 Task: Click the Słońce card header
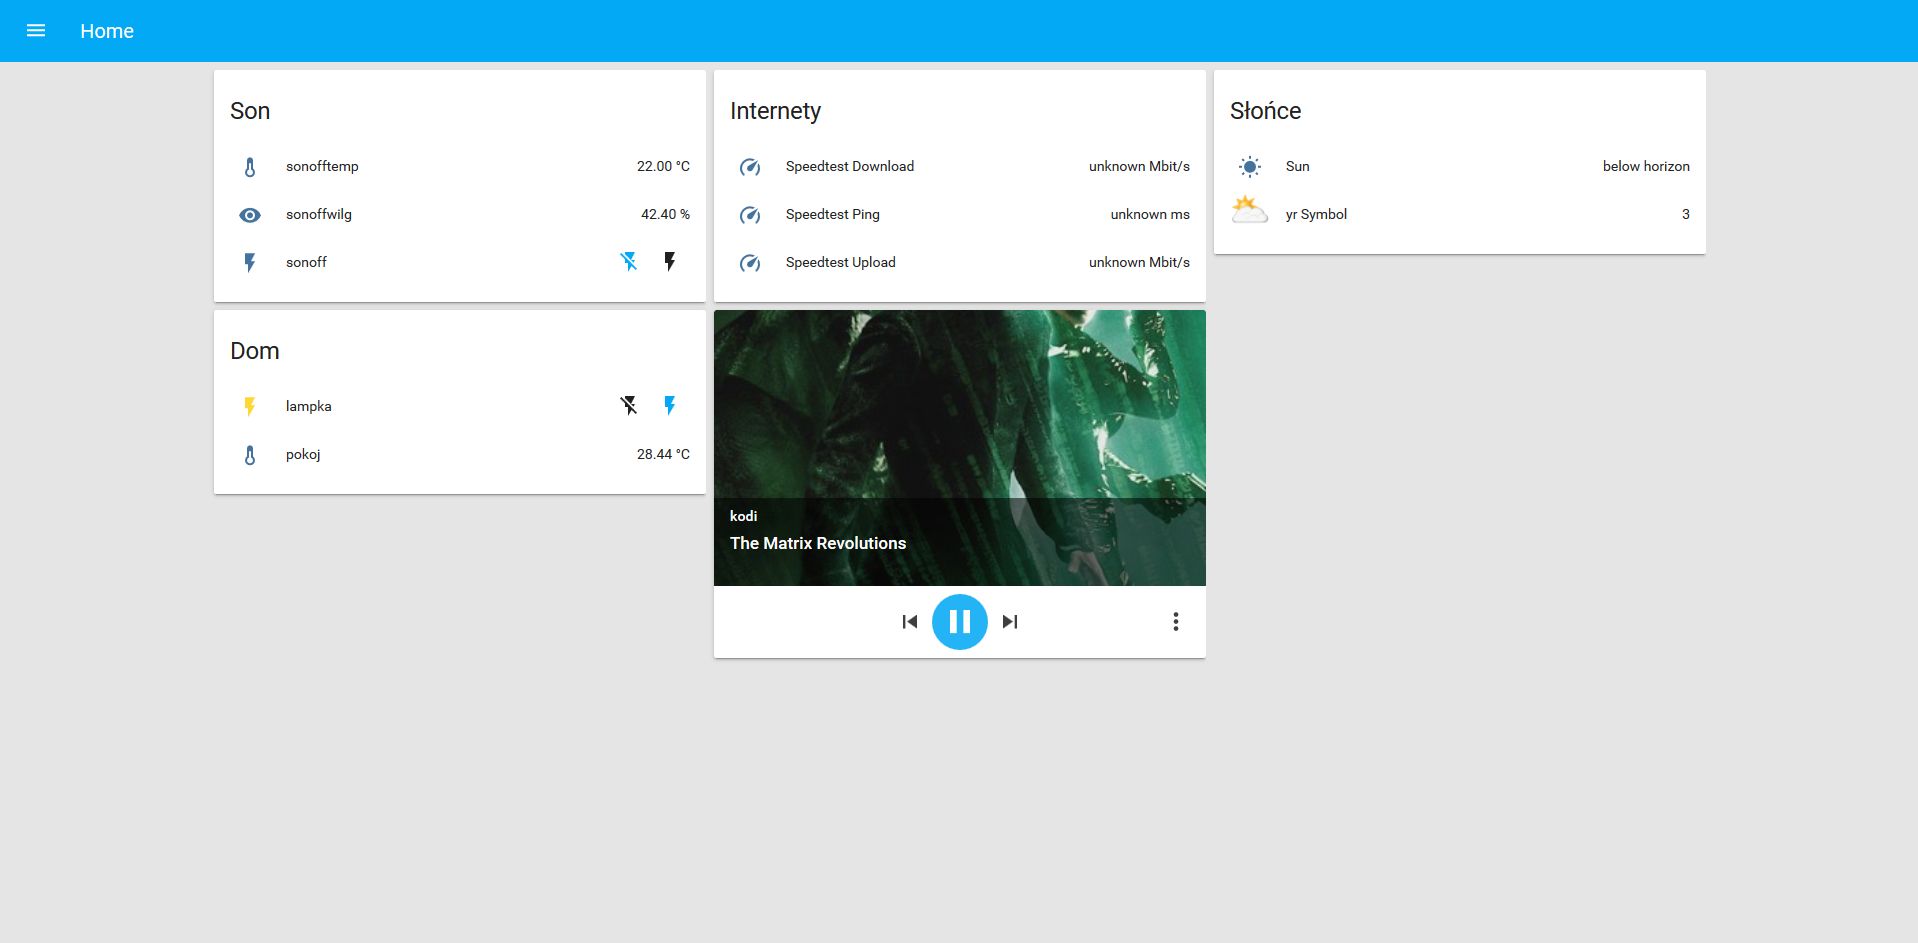(1265, 111)
